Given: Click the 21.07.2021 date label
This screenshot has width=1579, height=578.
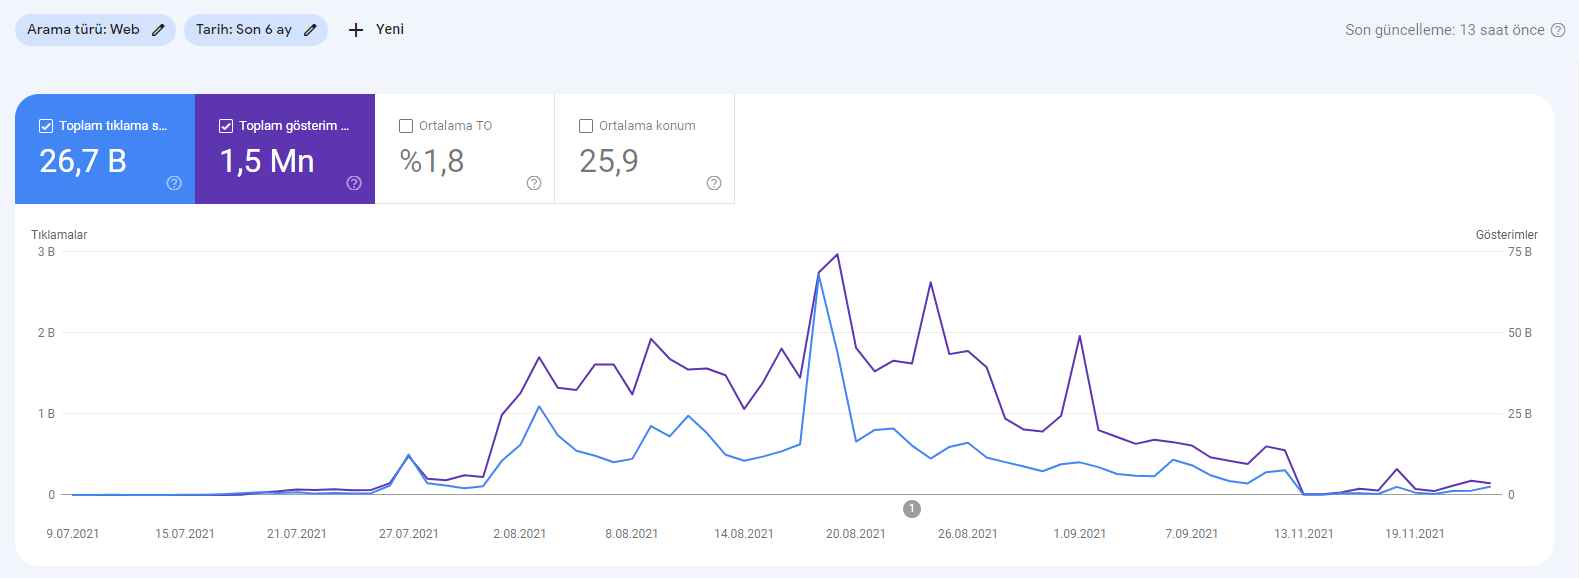Looking at the screenshot, I should coord(297,534).
